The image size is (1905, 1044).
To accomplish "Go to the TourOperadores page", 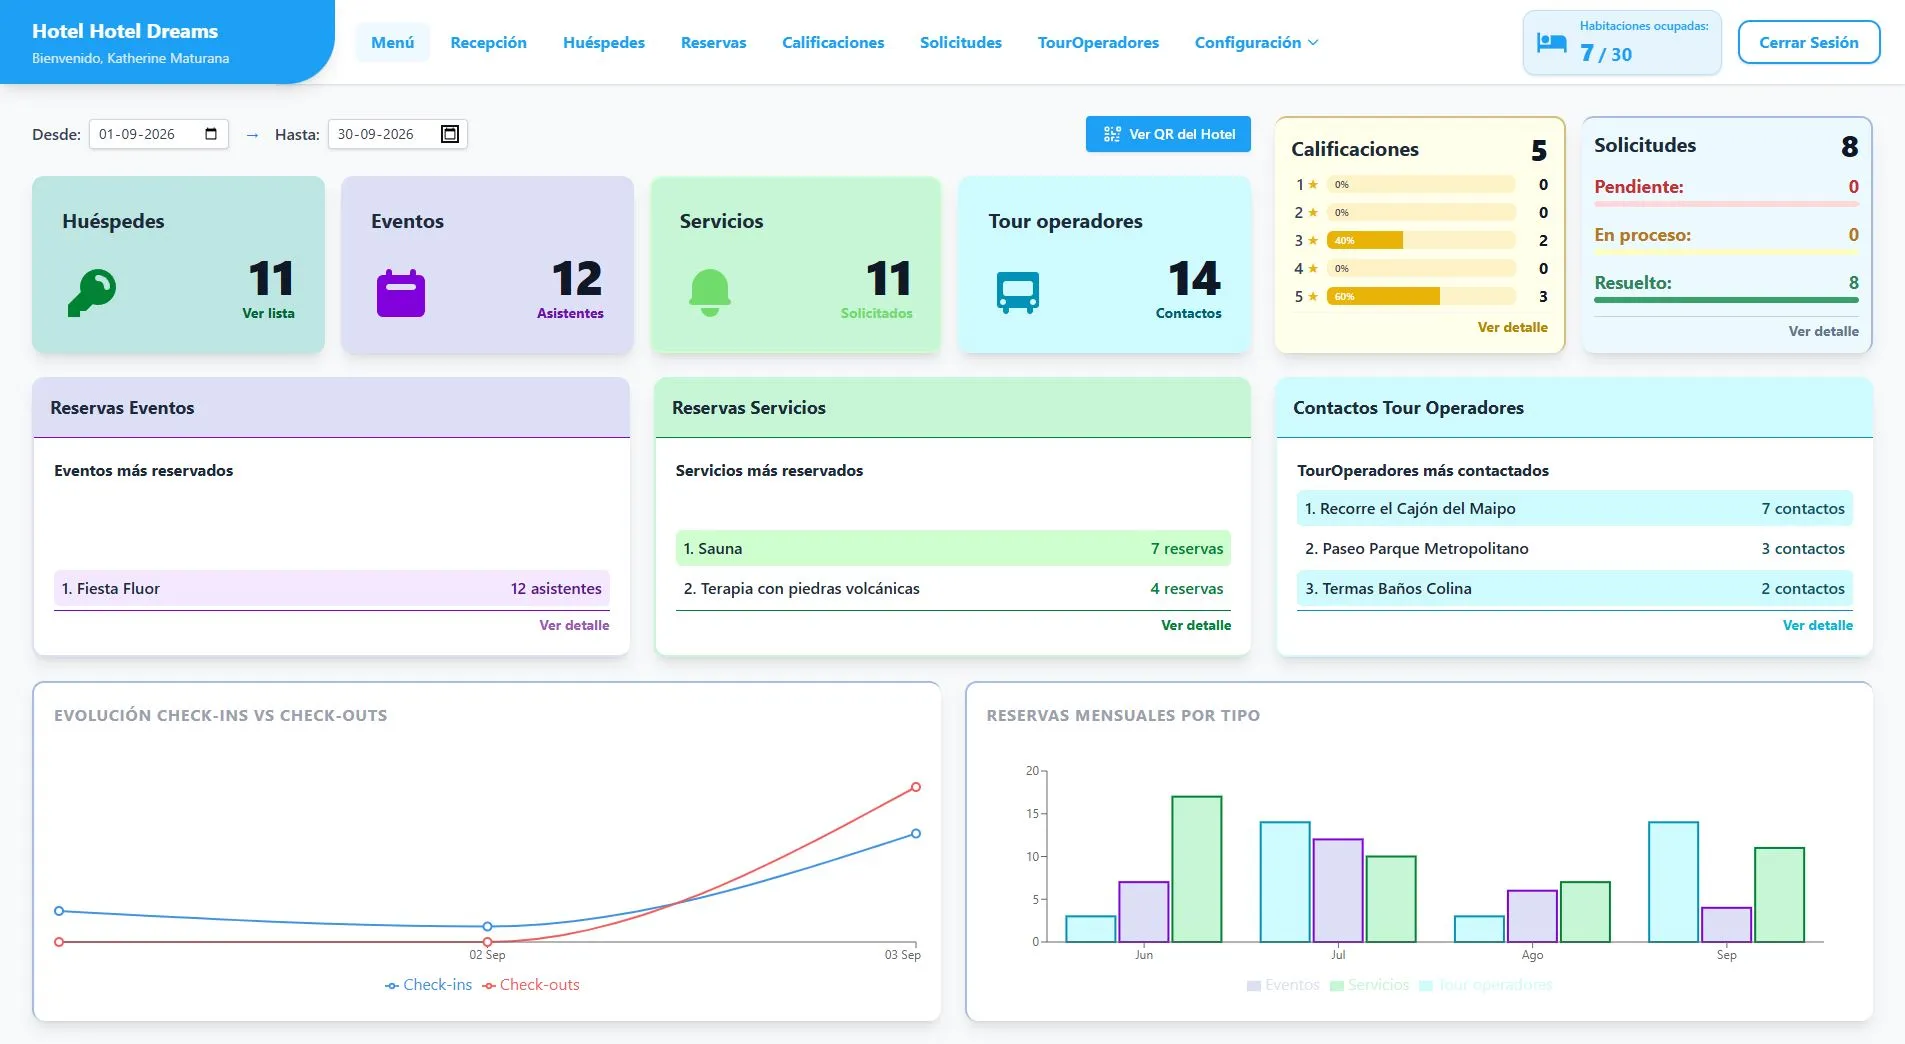I will point(1098,43).
